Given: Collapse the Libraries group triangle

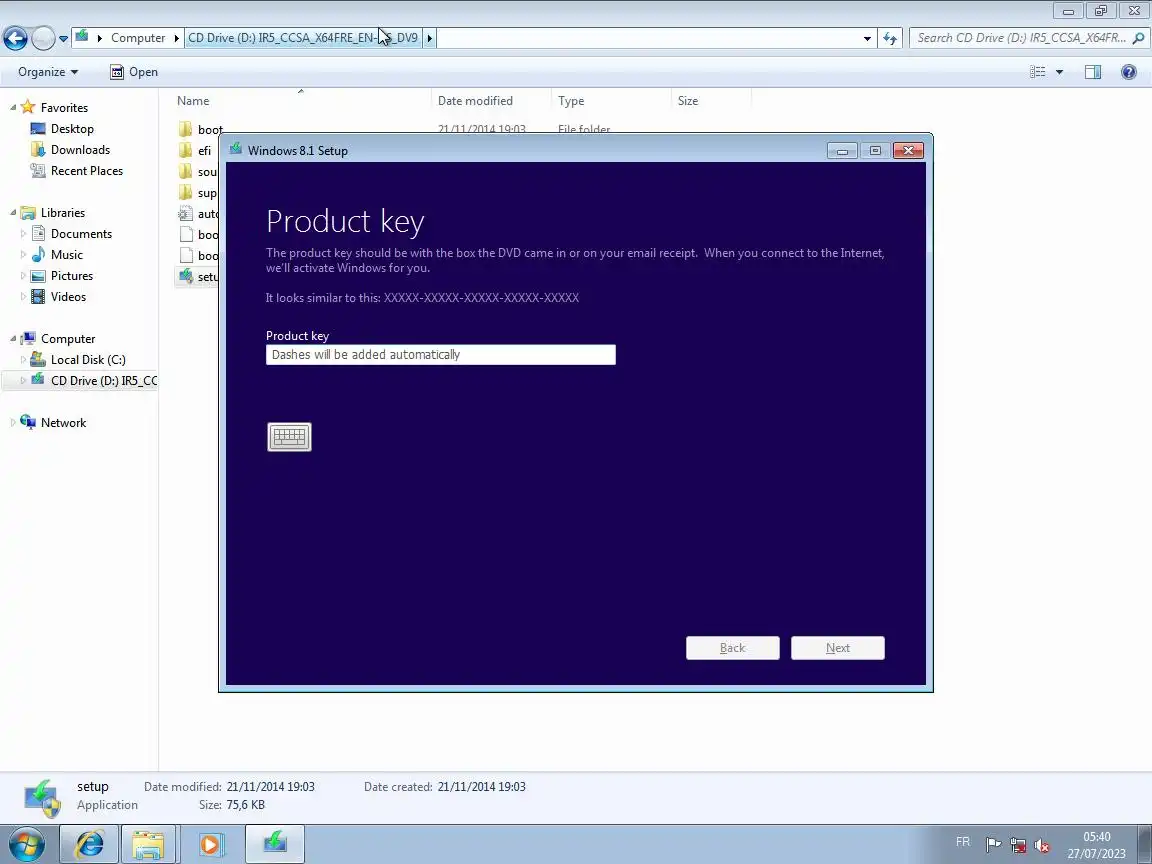Looking at the screenshot, I should coord(12,212).
